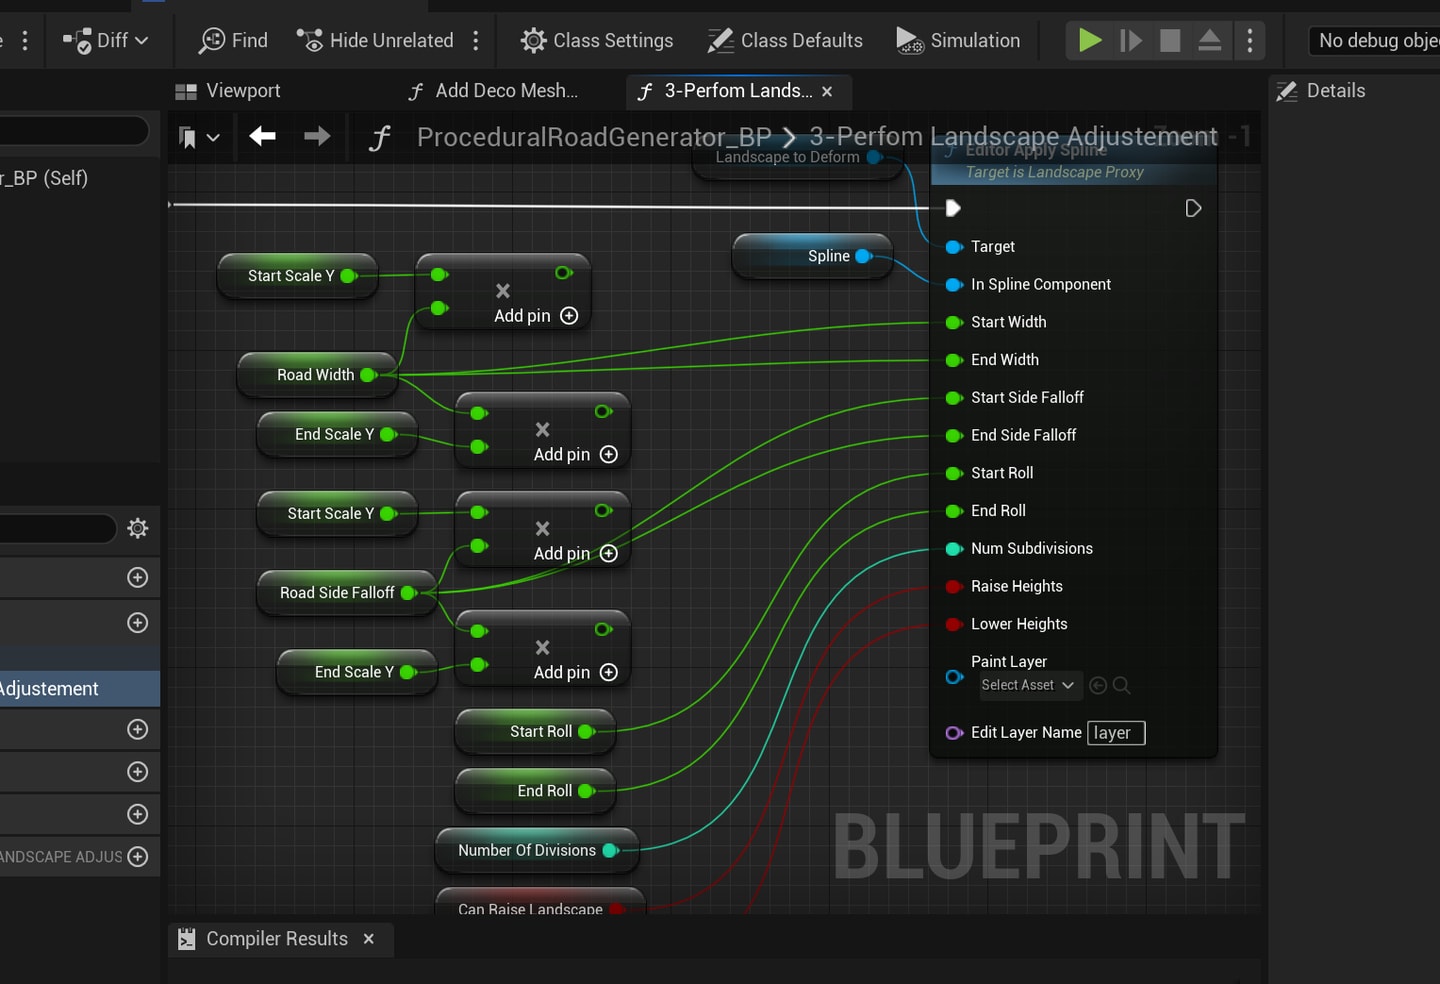The image size is (1440, 984).
Task: Switch to the Viewport tab
Action: tap(228, 91)
